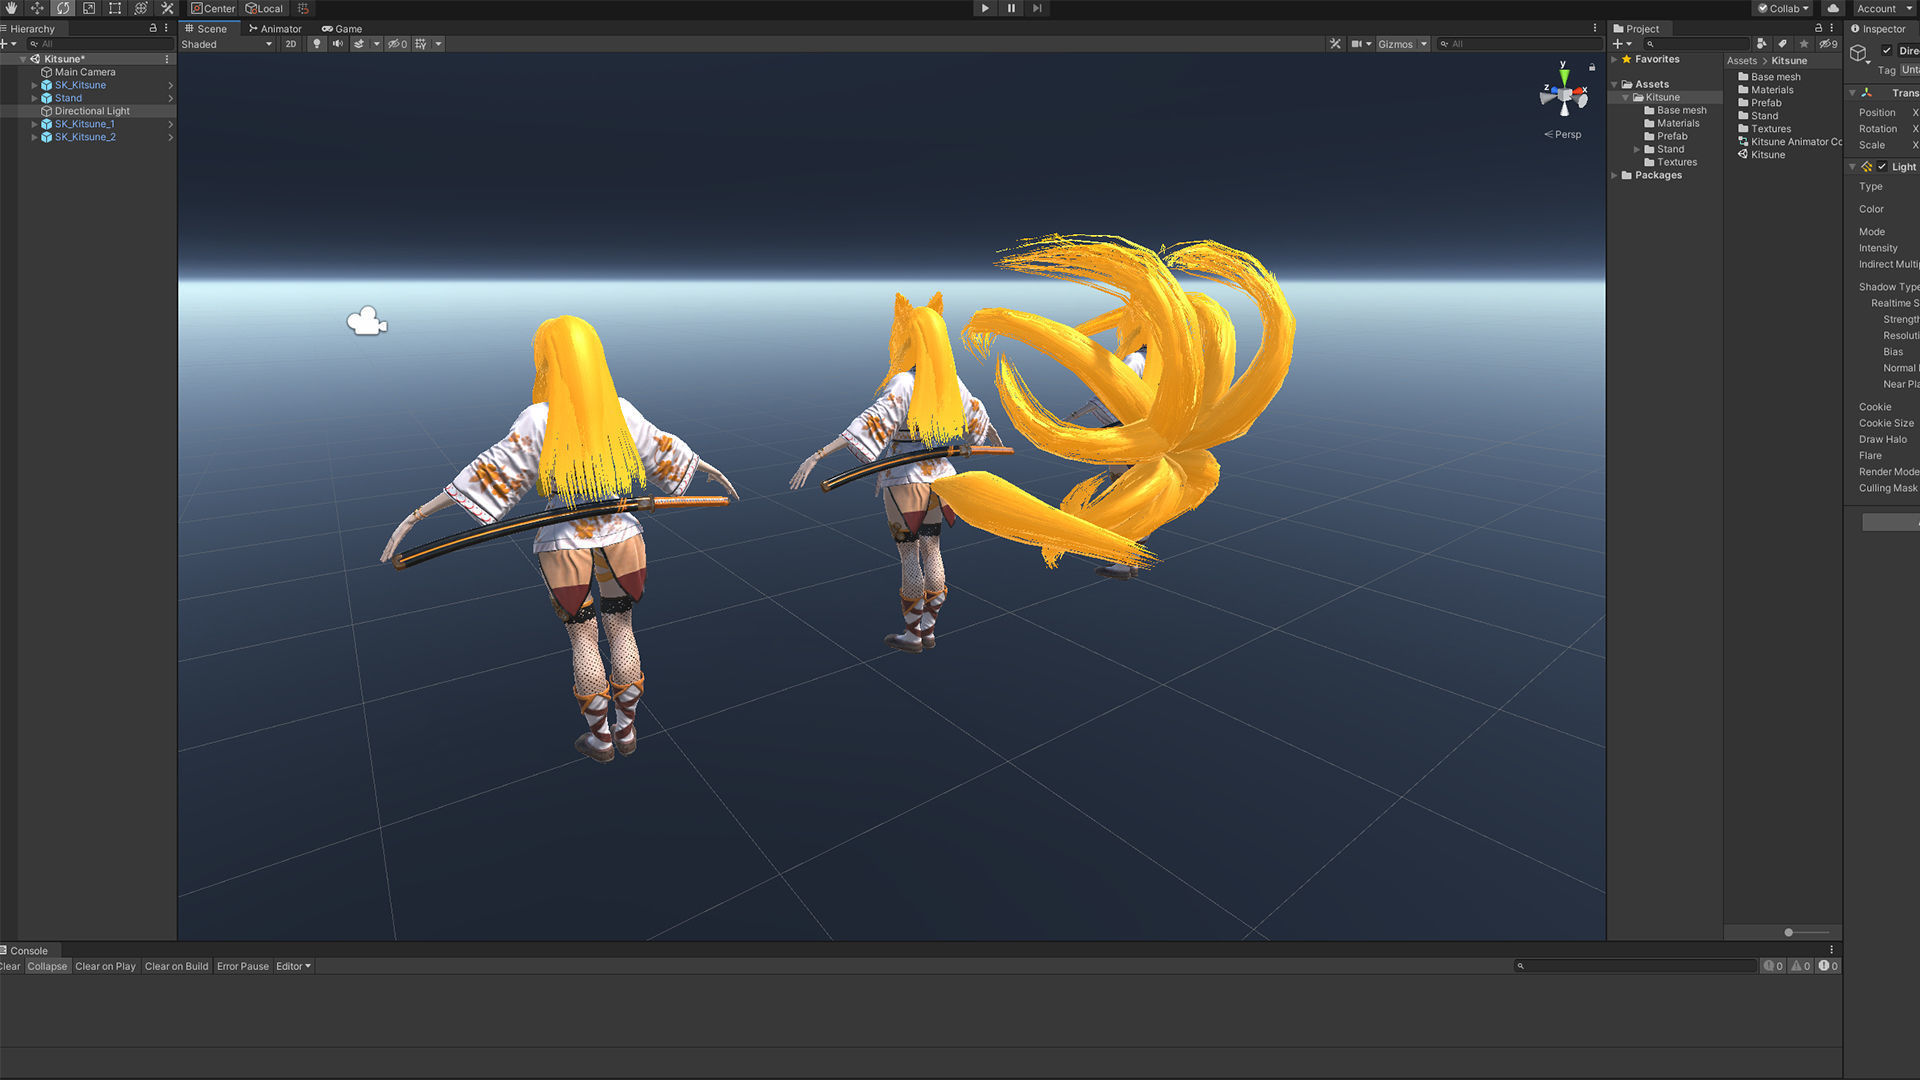1920x1080 pixels.
Task: Toggle pivot mode Center button
Action: point(213,8)
